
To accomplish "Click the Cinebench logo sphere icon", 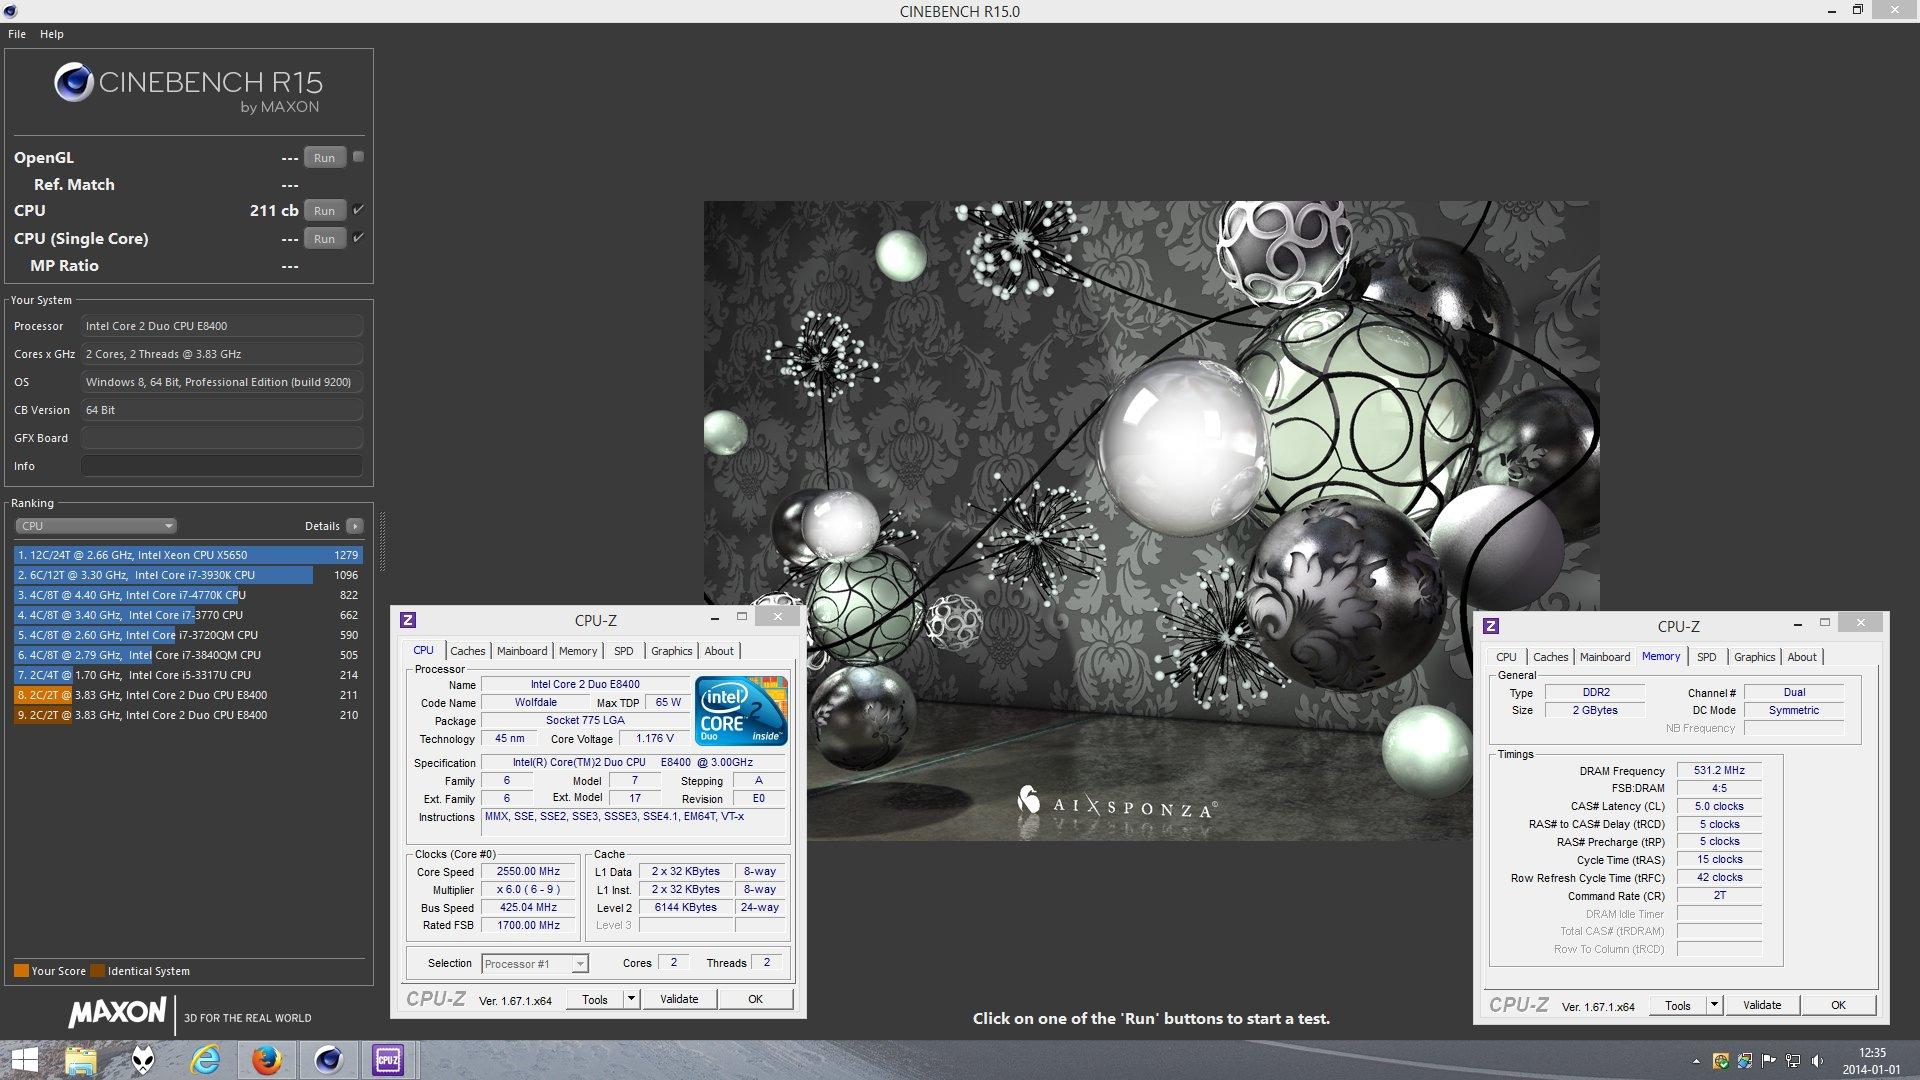I will tap(73, 82).
